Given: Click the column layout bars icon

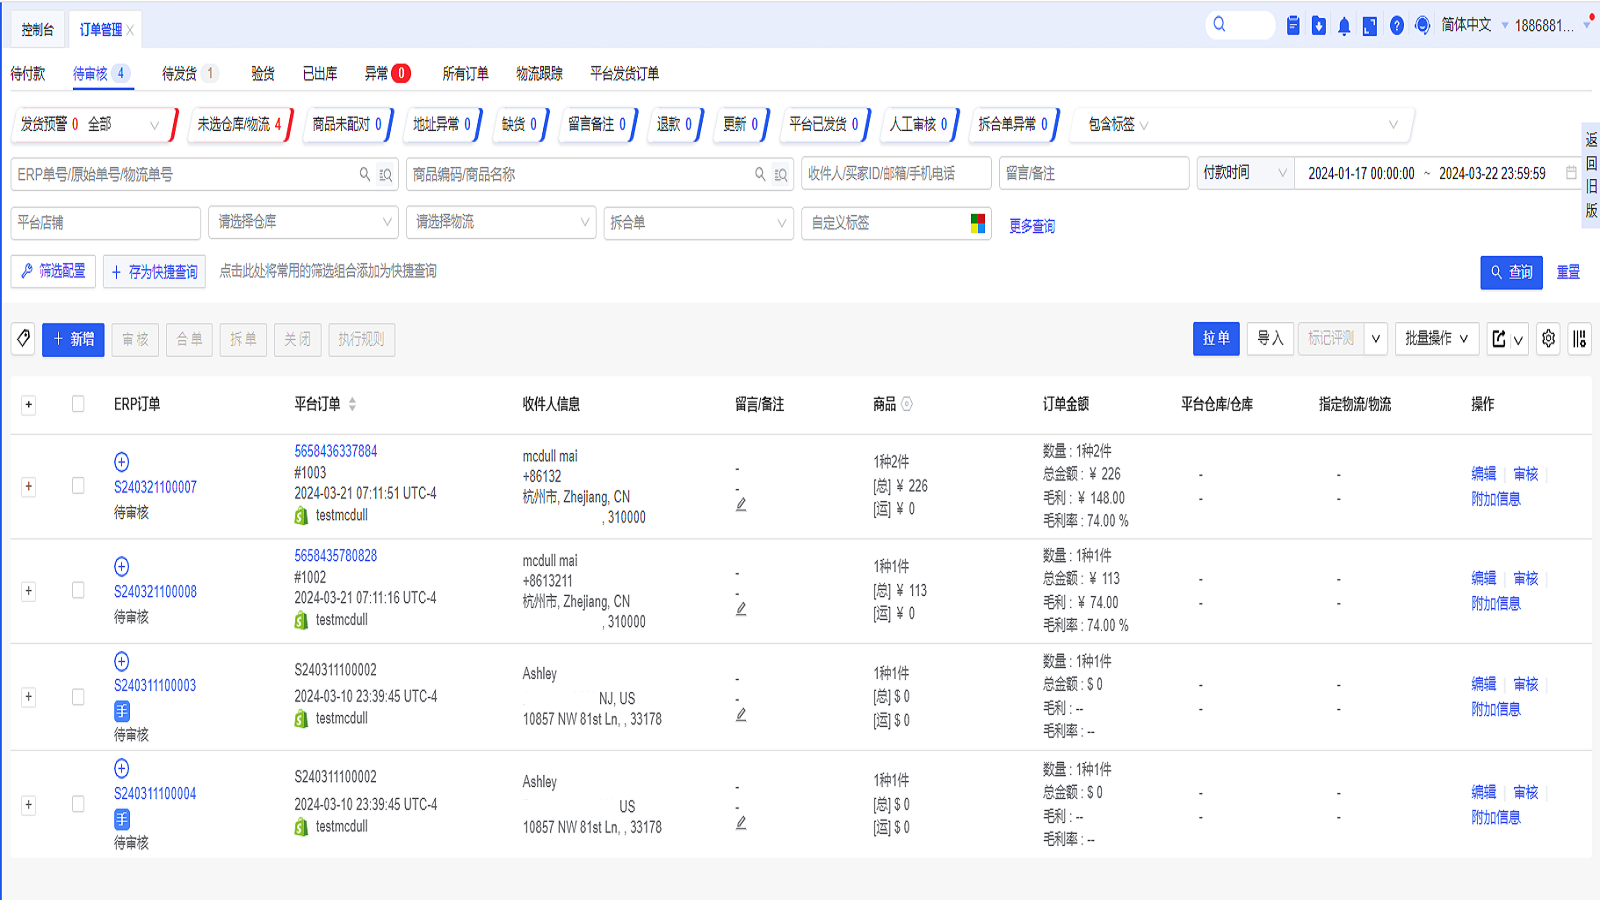Looking at the screenshot, I should (x=1579, y=339).
